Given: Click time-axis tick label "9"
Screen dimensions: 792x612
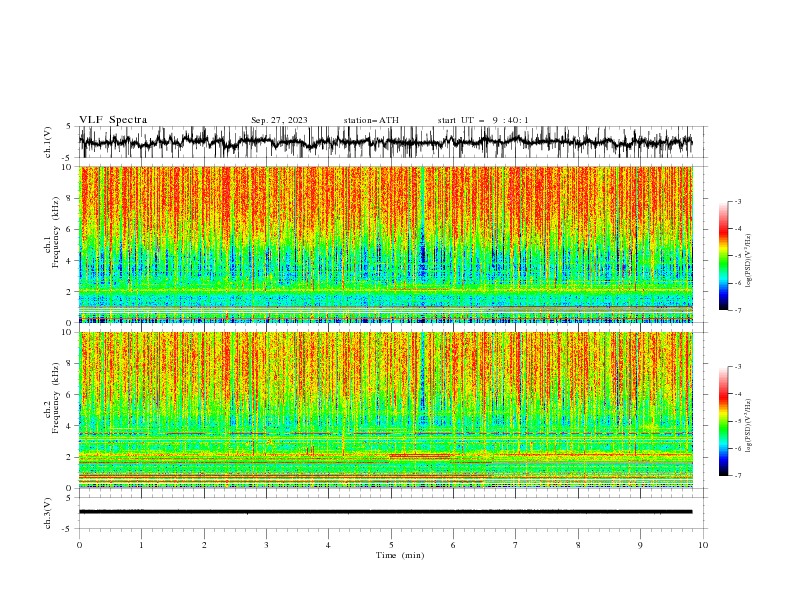Looking at the screenshot, I should click(x=640, y=545).
